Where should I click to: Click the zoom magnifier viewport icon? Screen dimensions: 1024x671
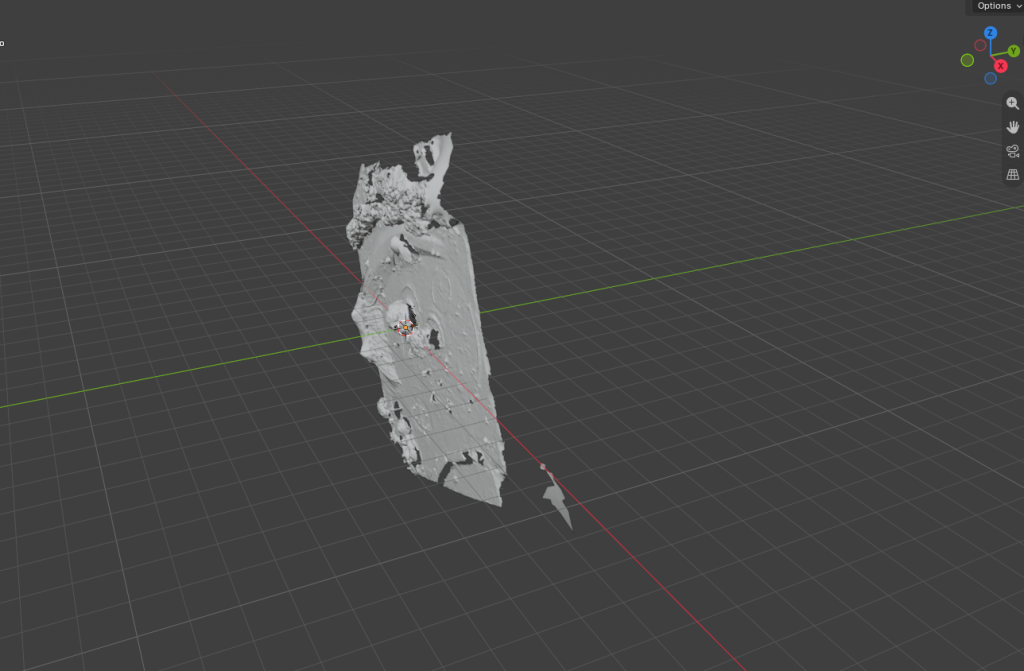pos(1012,103)
